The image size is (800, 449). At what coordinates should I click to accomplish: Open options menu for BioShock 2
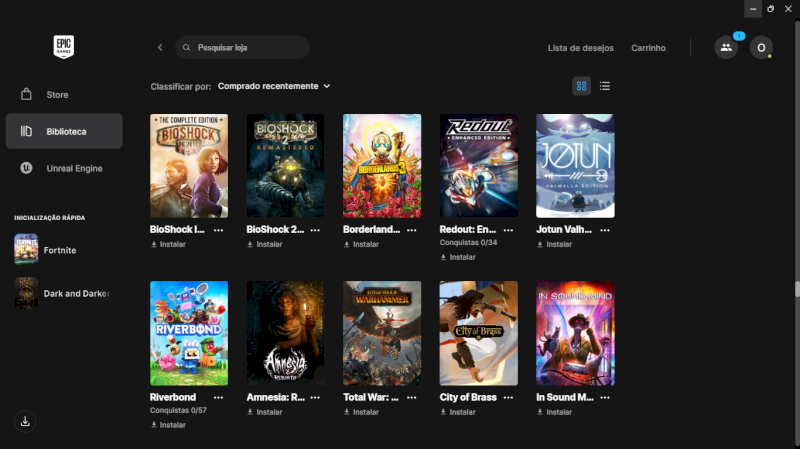tap(315, 230)
